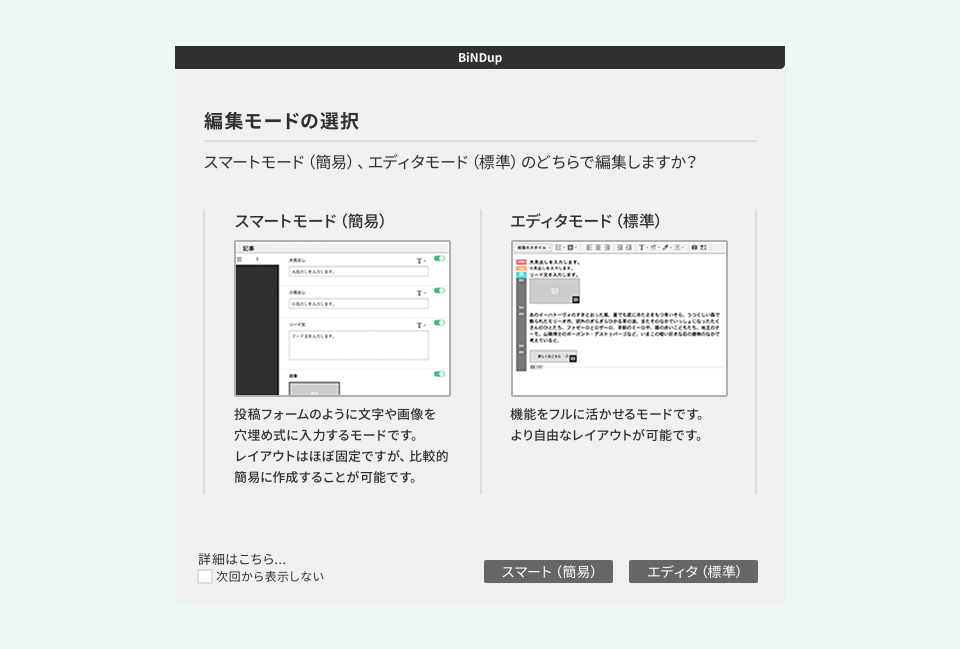960x649 pixels.
Task: Click the BiNDup title bar text
Action: (x=480, y=58)
